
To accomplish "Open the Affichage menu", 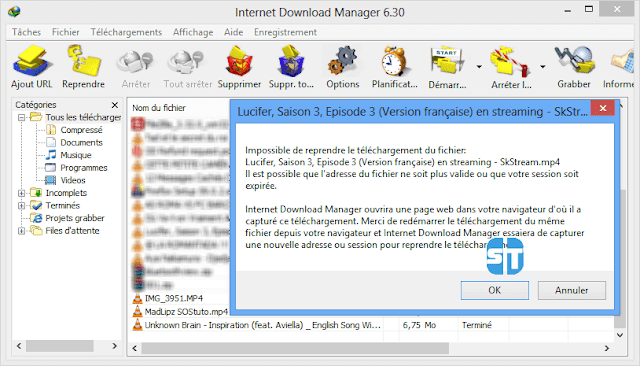I will coord(193,32).
